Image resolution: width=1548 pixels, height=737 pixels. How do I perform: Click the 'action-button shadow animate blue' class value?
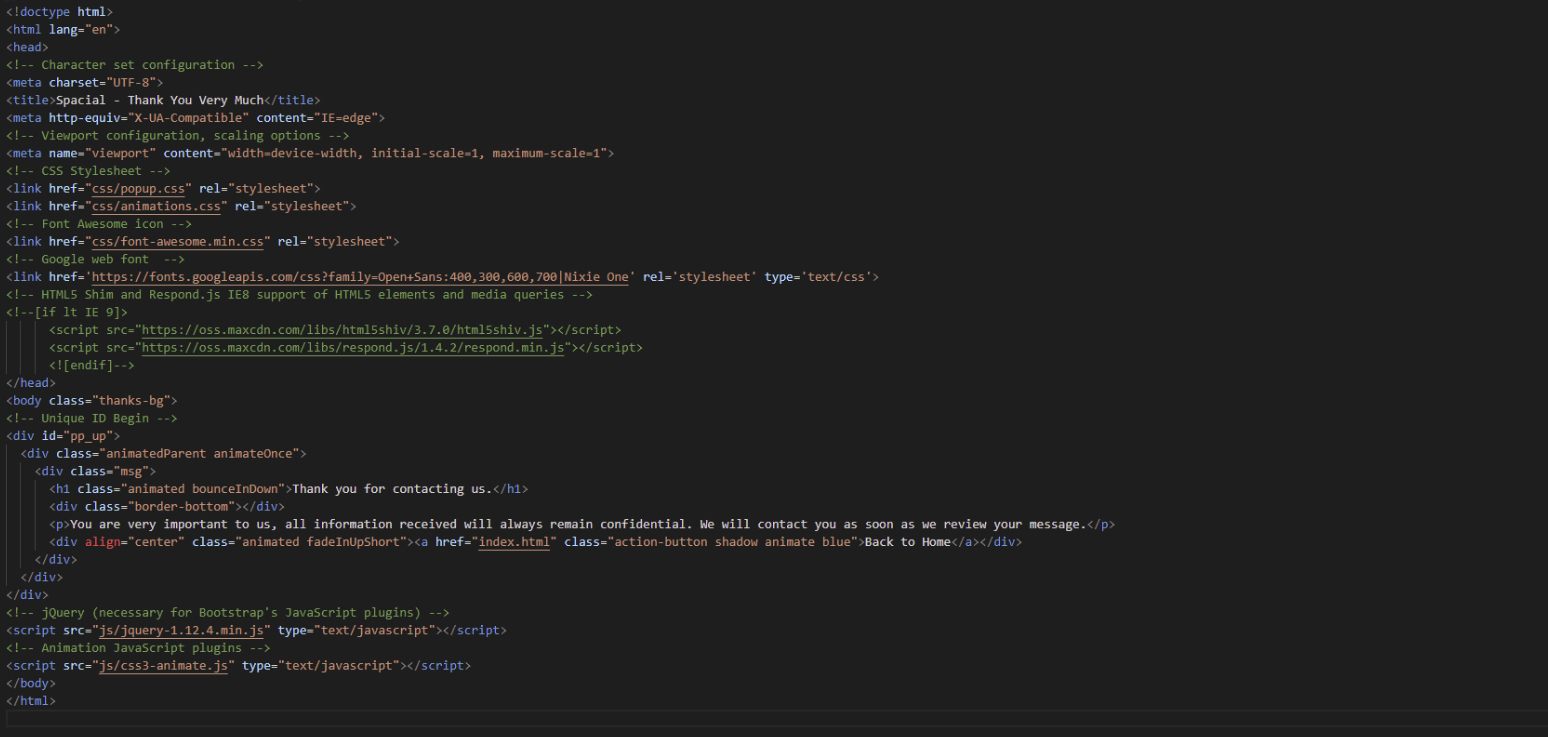point(732,542)
